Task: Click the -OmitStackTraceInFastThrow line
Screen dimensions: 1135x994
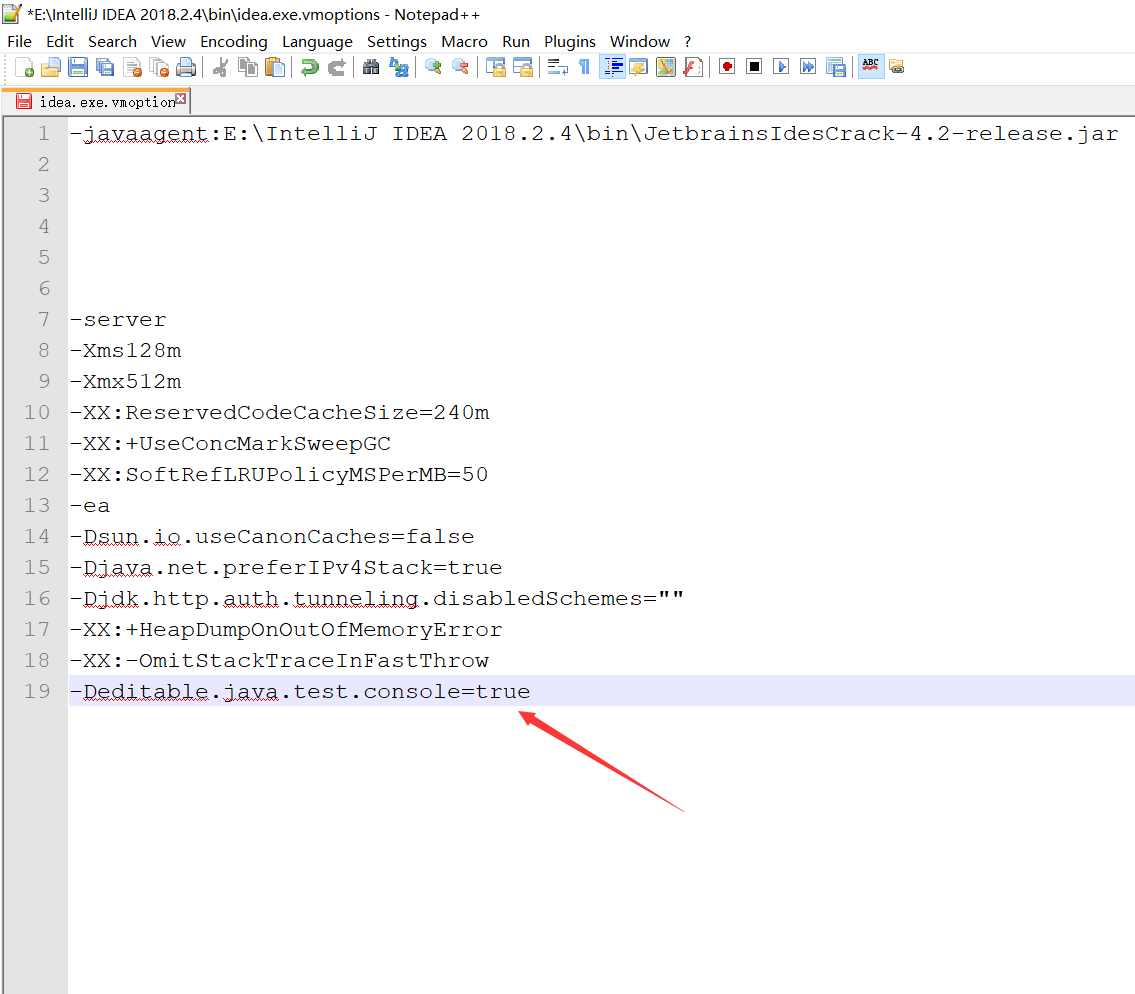Action: point(279,661)
